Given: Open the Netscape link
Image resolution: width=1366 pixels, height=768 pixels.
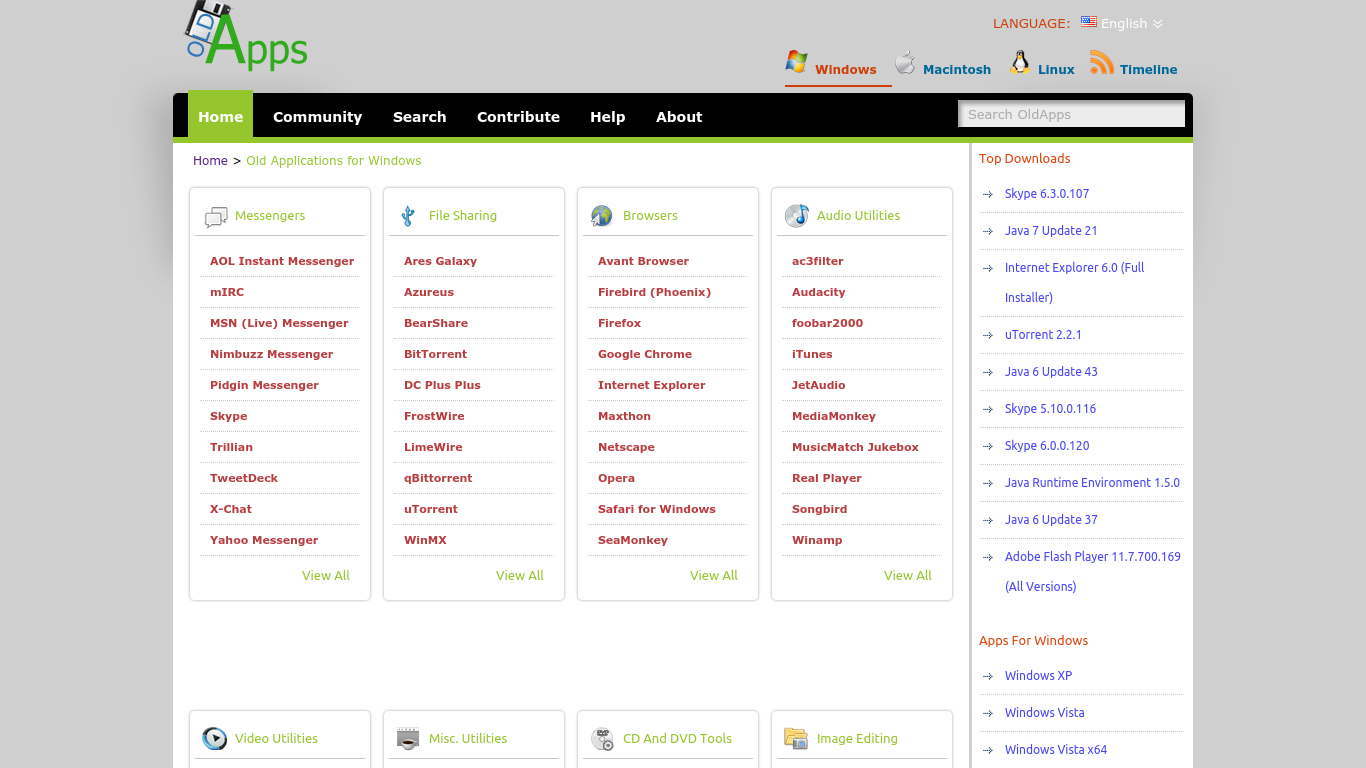Looking at the screenshot, I should (x=626, y=447).
